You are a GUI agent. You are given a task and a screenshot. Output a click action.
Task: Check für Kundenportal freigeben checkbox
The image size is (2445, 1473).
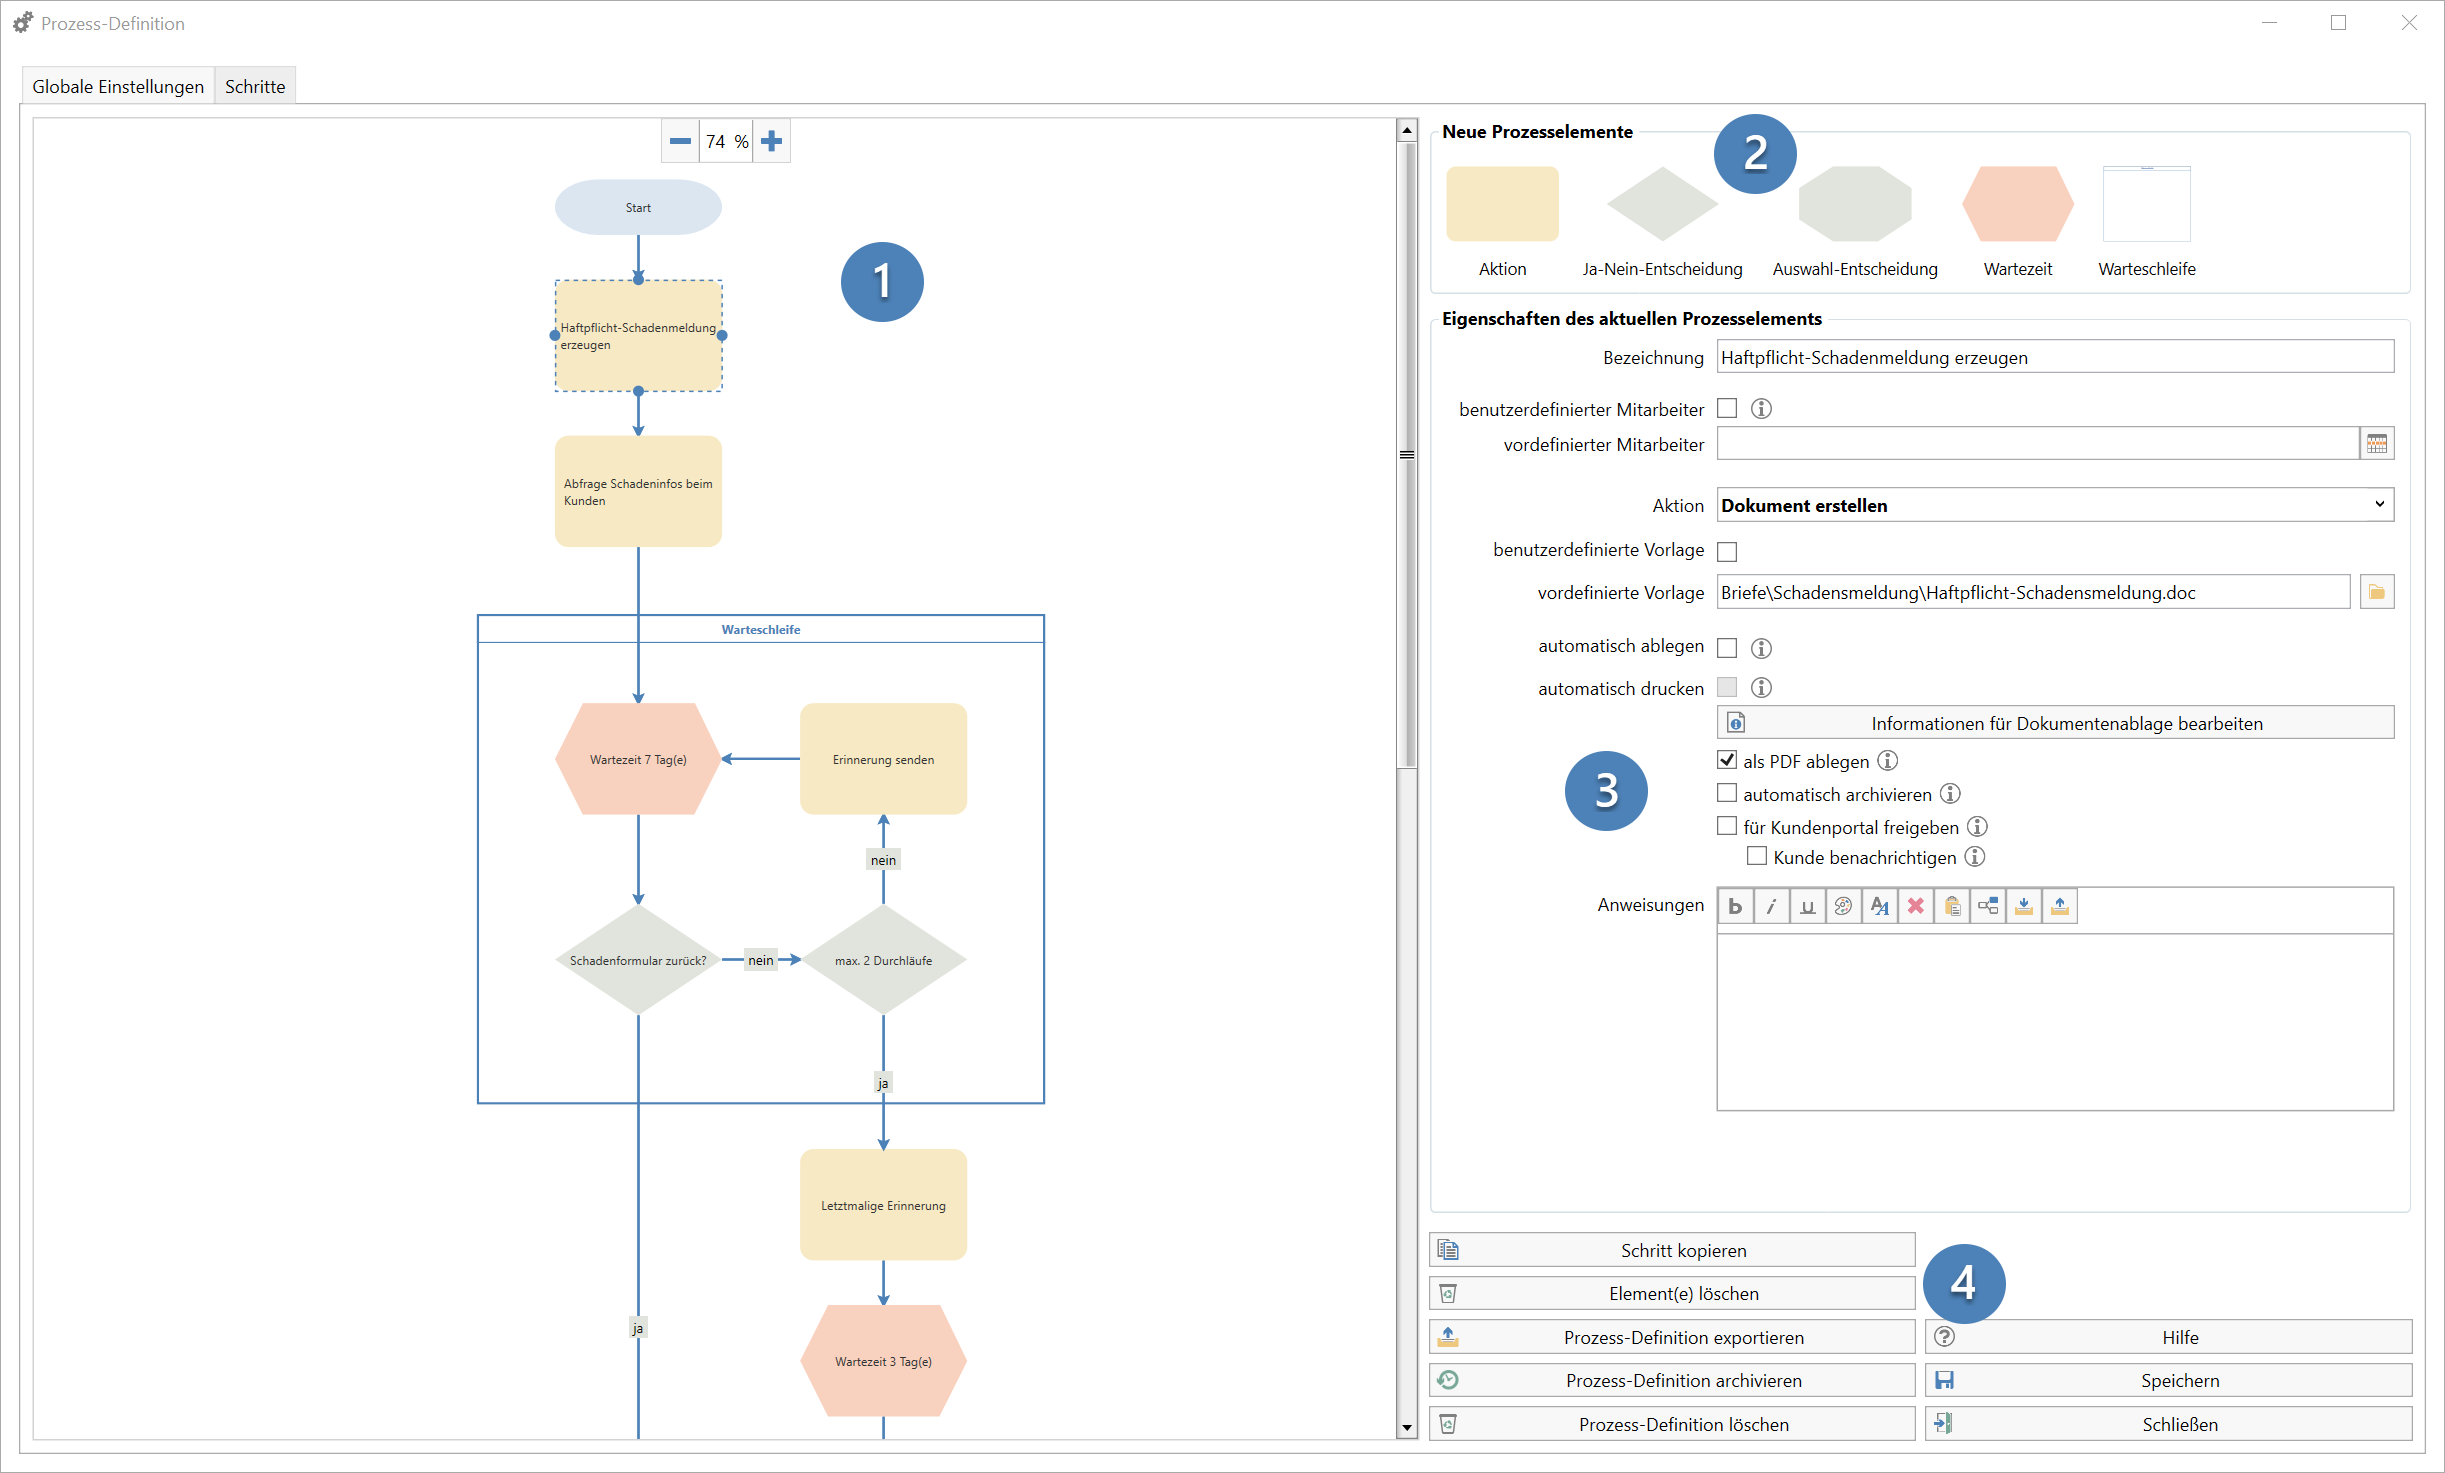tap(1727, 826)
